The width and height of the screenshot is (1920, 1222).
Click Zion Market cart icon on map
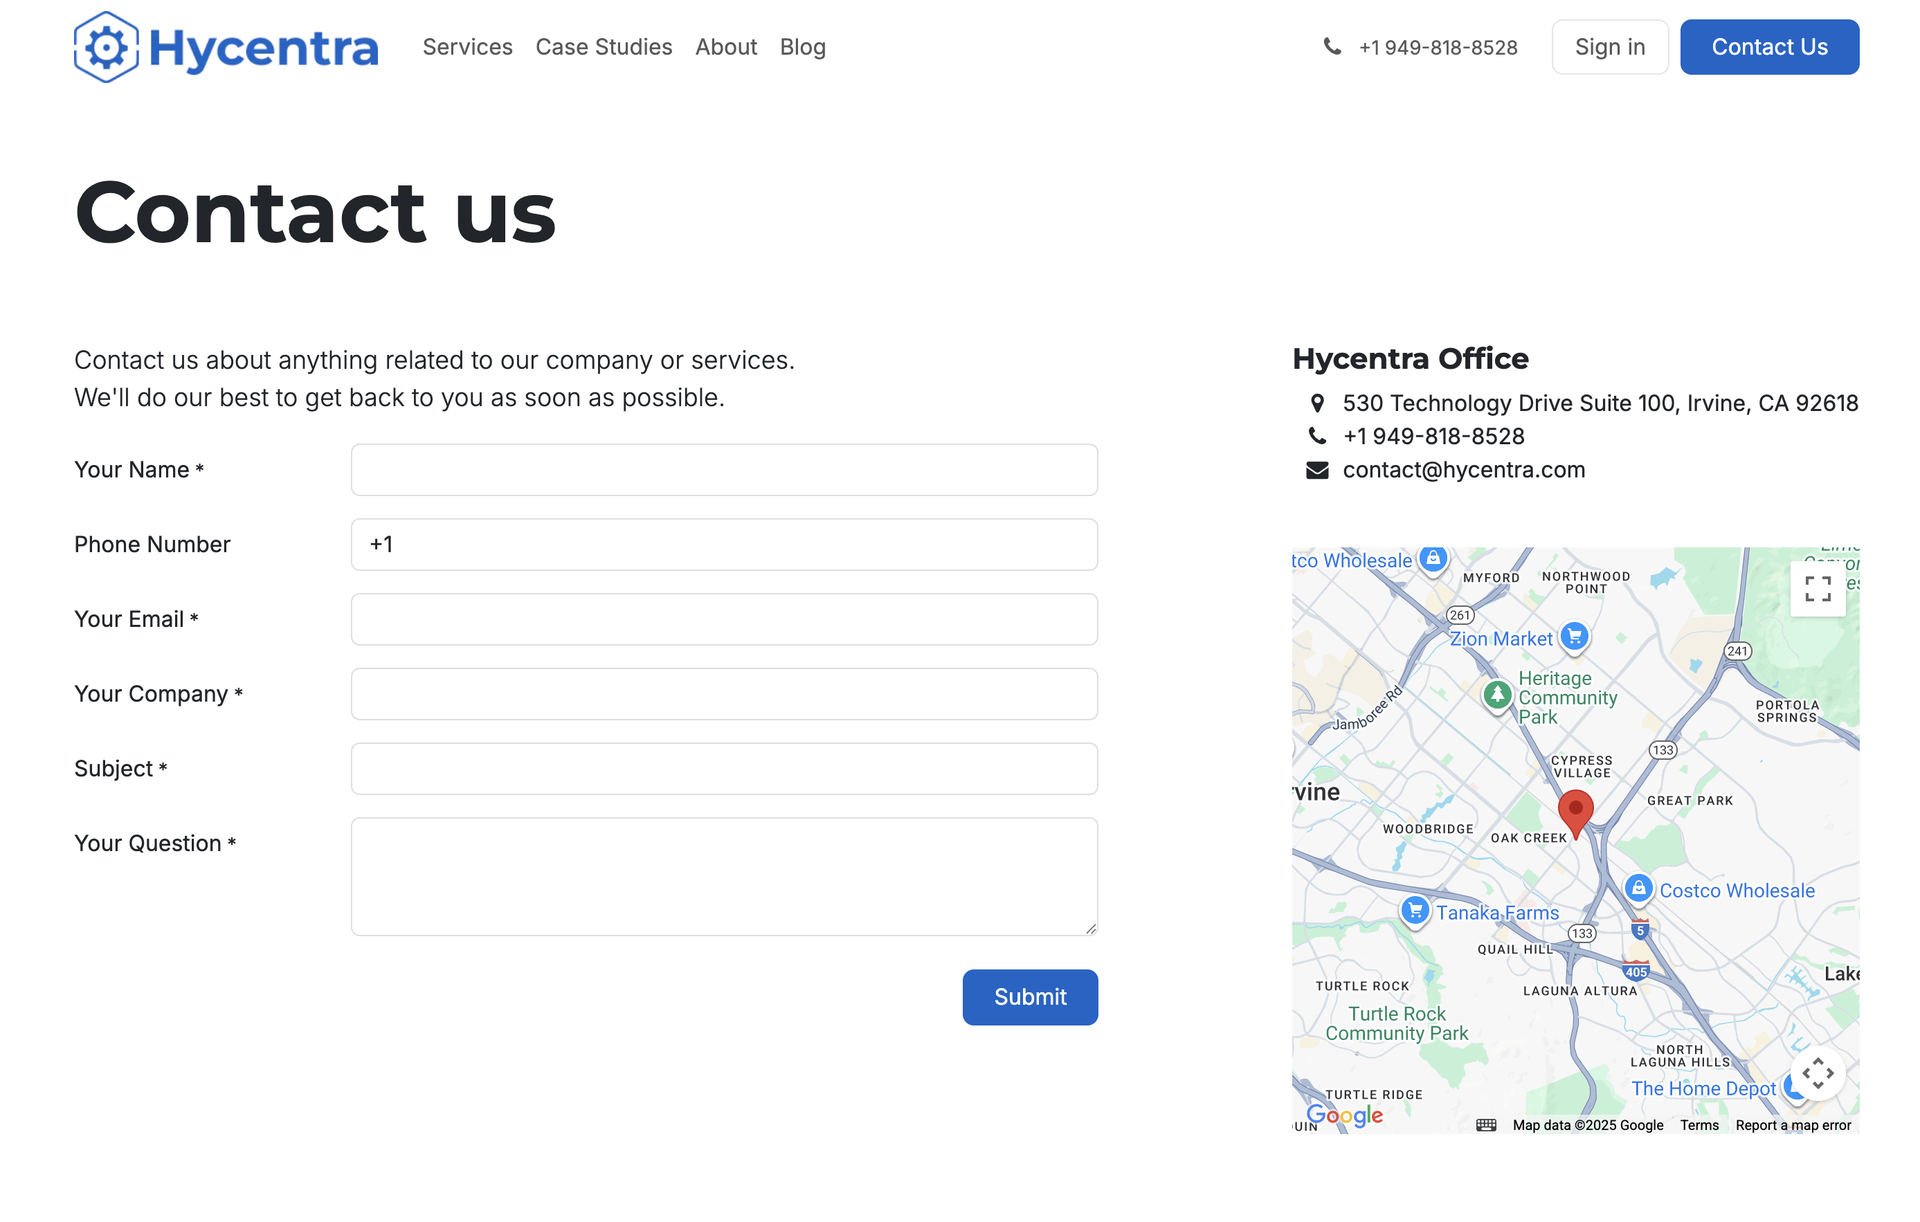[x=1574, y=636]
